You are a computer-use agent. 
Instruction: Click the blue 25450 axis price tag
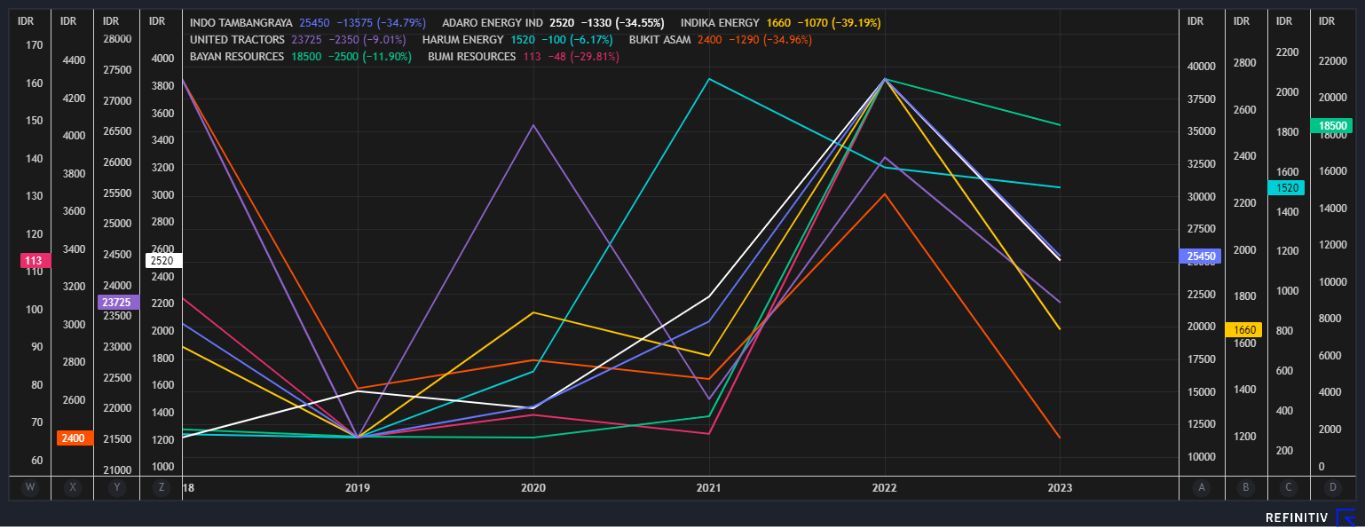pyautogui.click(x=1201, y=256)
